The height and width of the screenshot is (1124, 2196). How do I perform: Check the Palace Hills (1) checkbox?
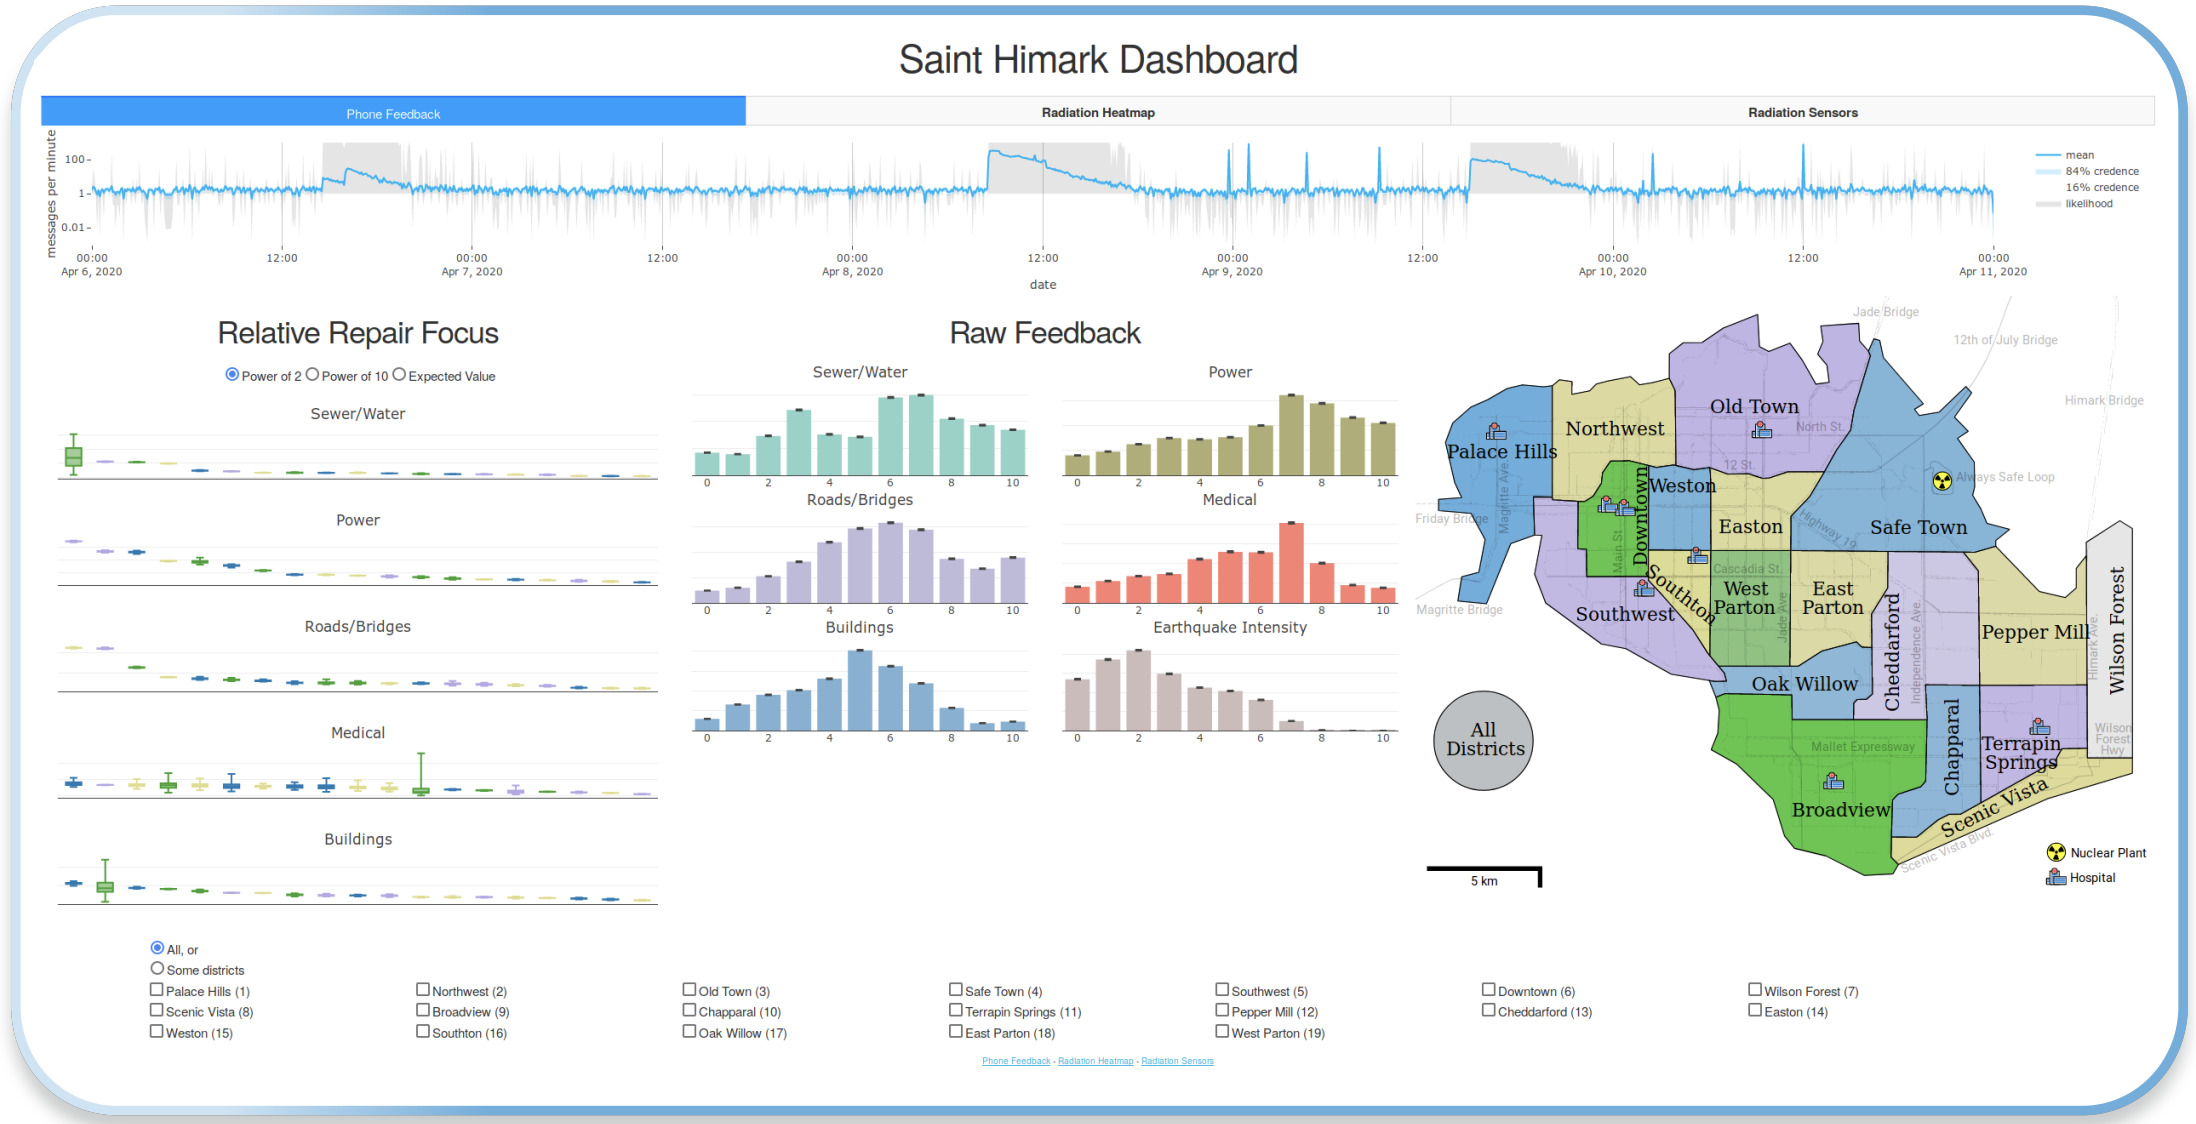pyautogui.click(x=156, y=990)
